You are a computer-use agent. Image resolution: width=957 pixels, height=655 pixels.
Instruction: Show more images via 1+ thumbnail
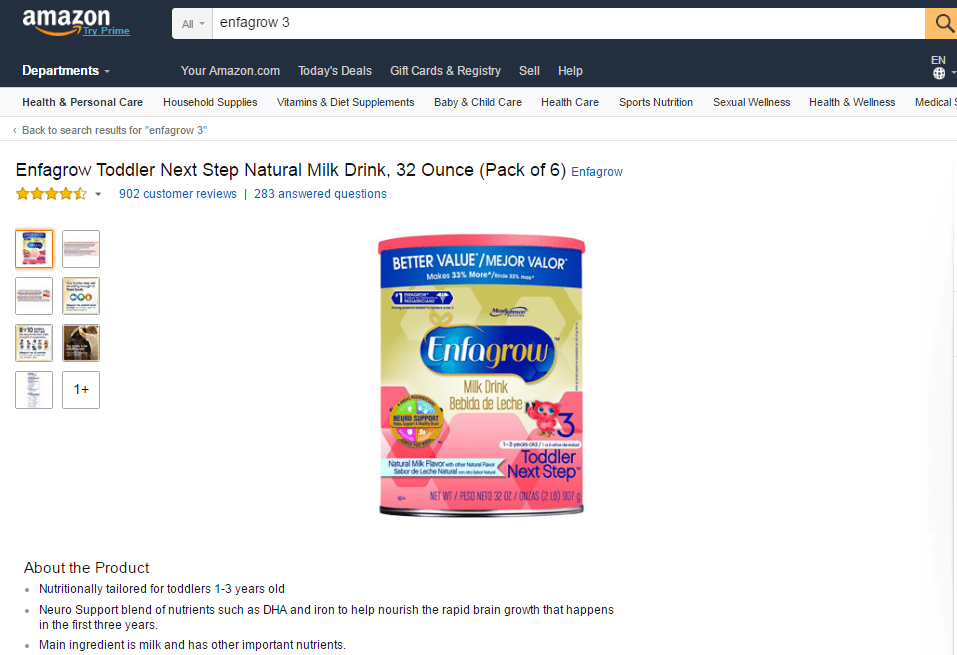click(x=81, y=390)
